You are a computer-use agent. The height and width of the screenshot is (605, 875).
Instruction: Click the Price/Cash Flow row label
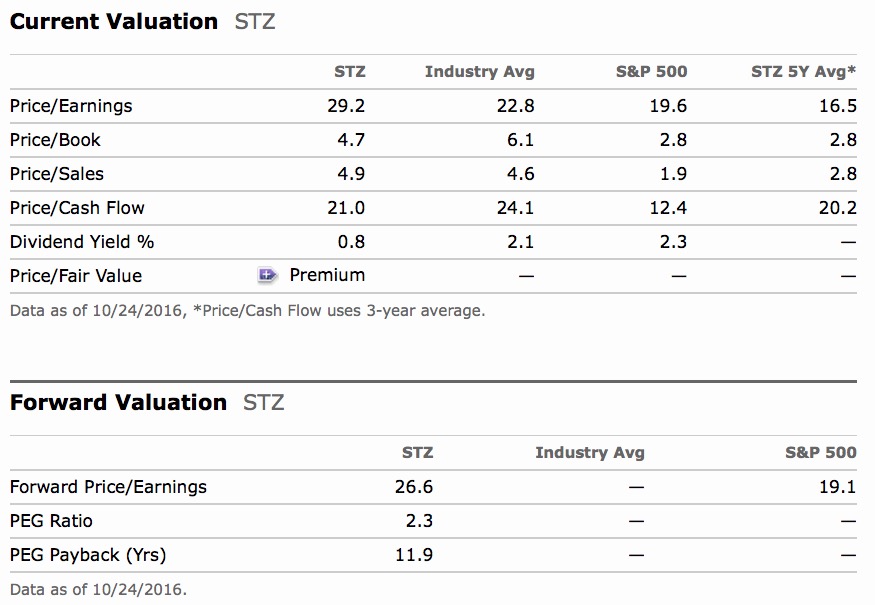[77, 208]
